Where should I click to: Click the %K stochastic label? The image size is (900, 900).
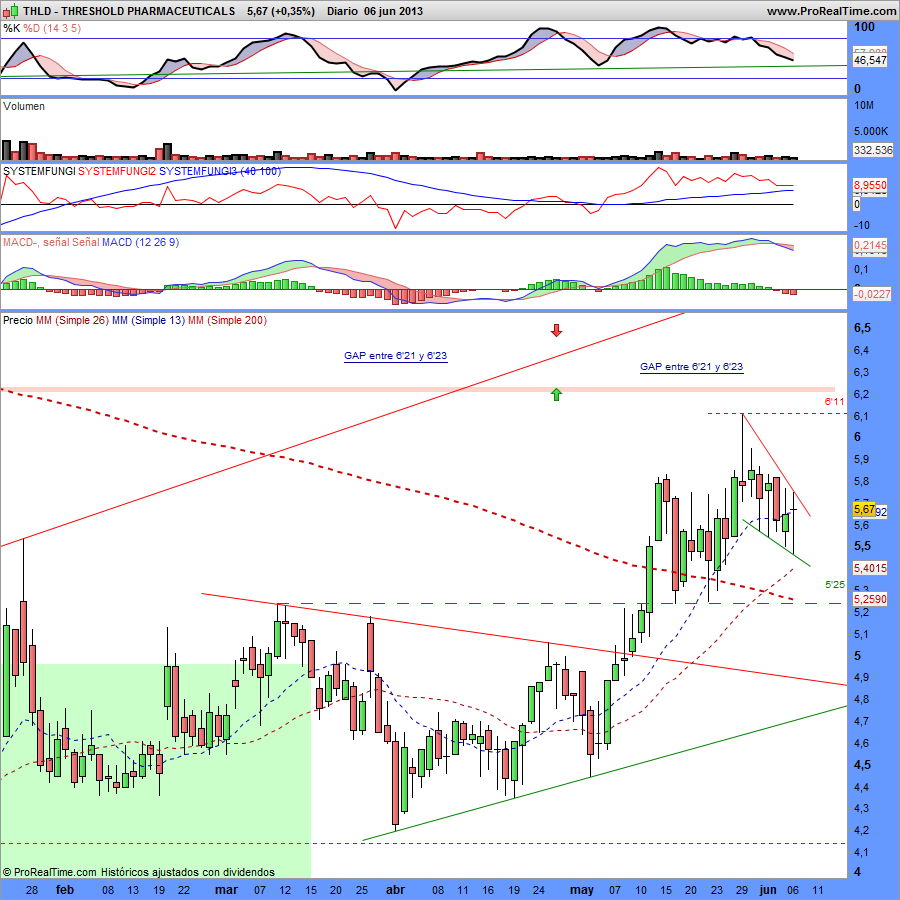coord(11,28)
